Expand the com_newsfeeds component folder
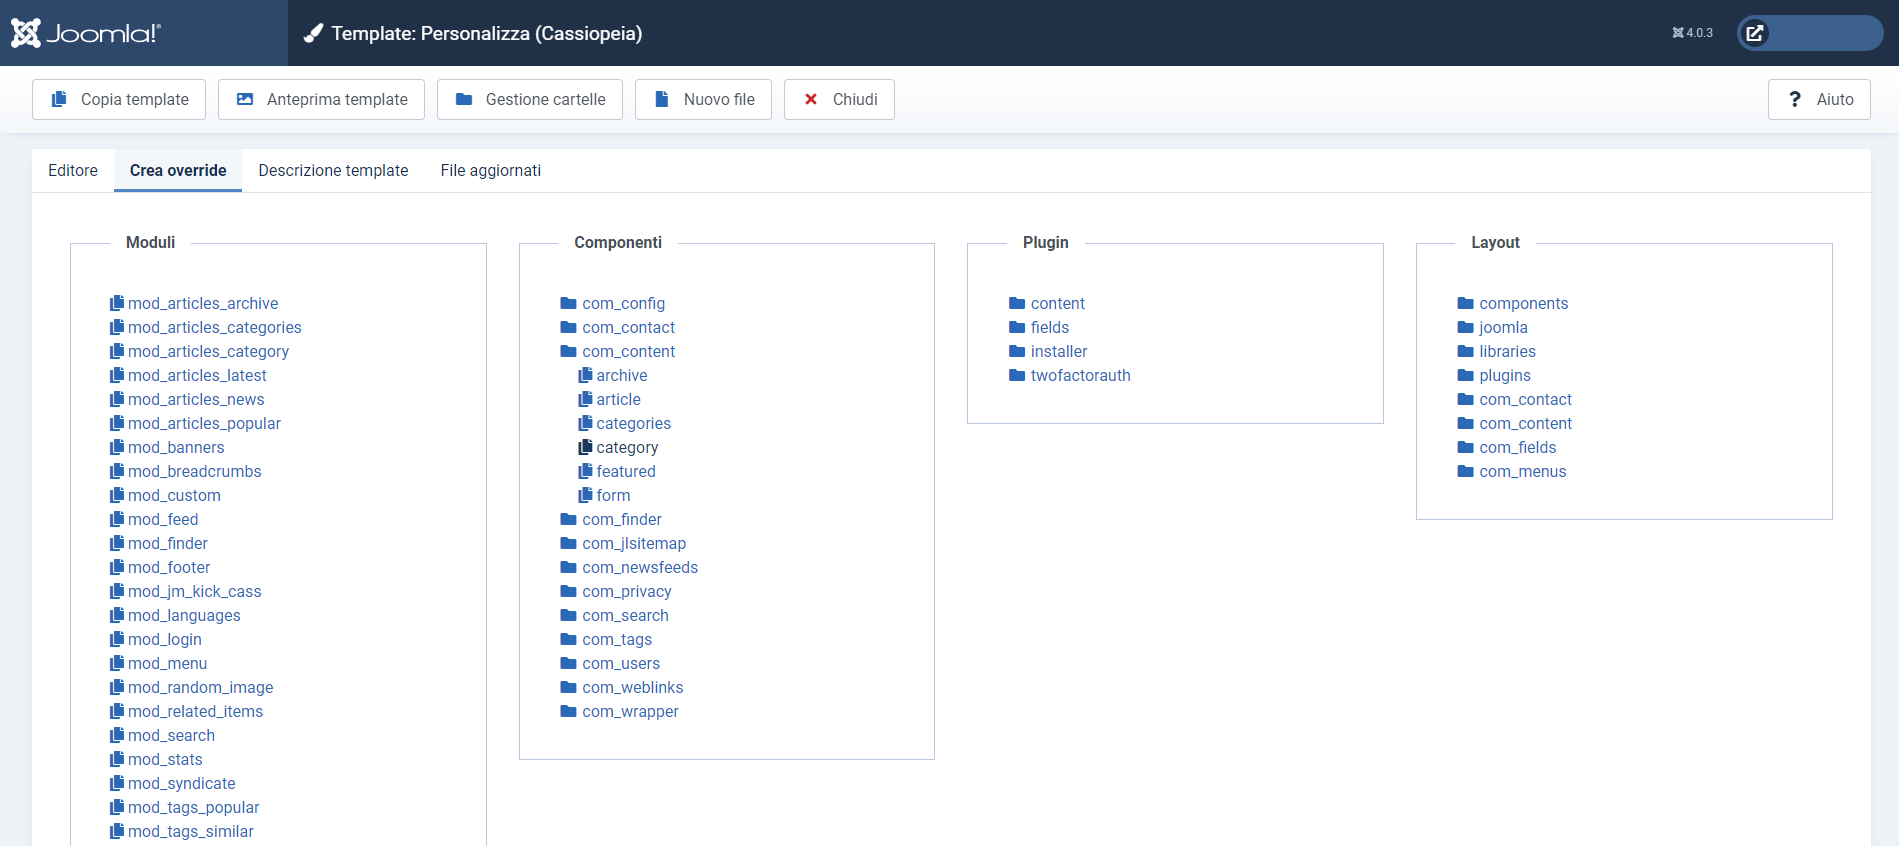 point(629,567)
